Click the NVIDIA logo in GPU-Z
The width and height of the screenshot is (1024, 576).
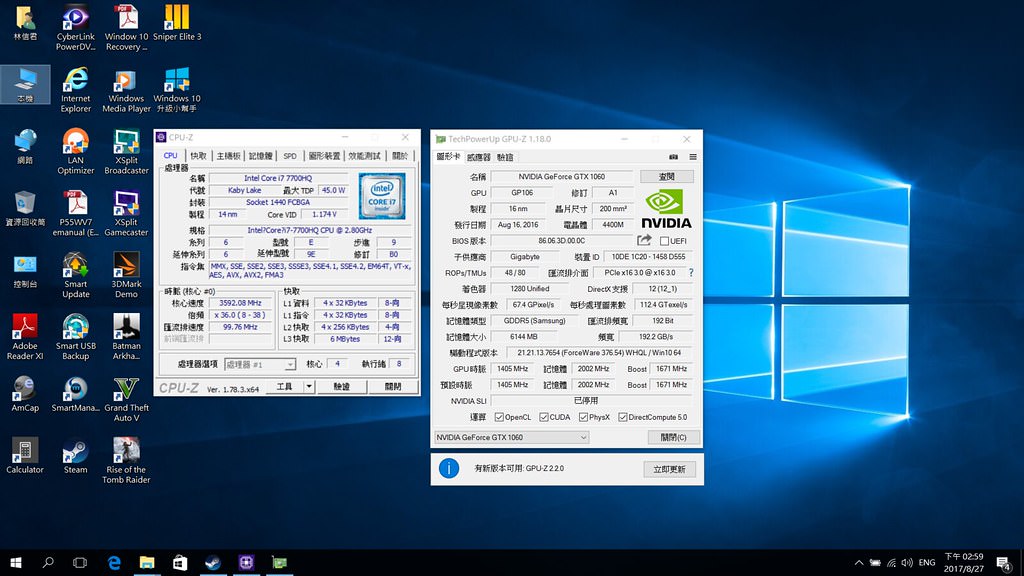(665, 208)
